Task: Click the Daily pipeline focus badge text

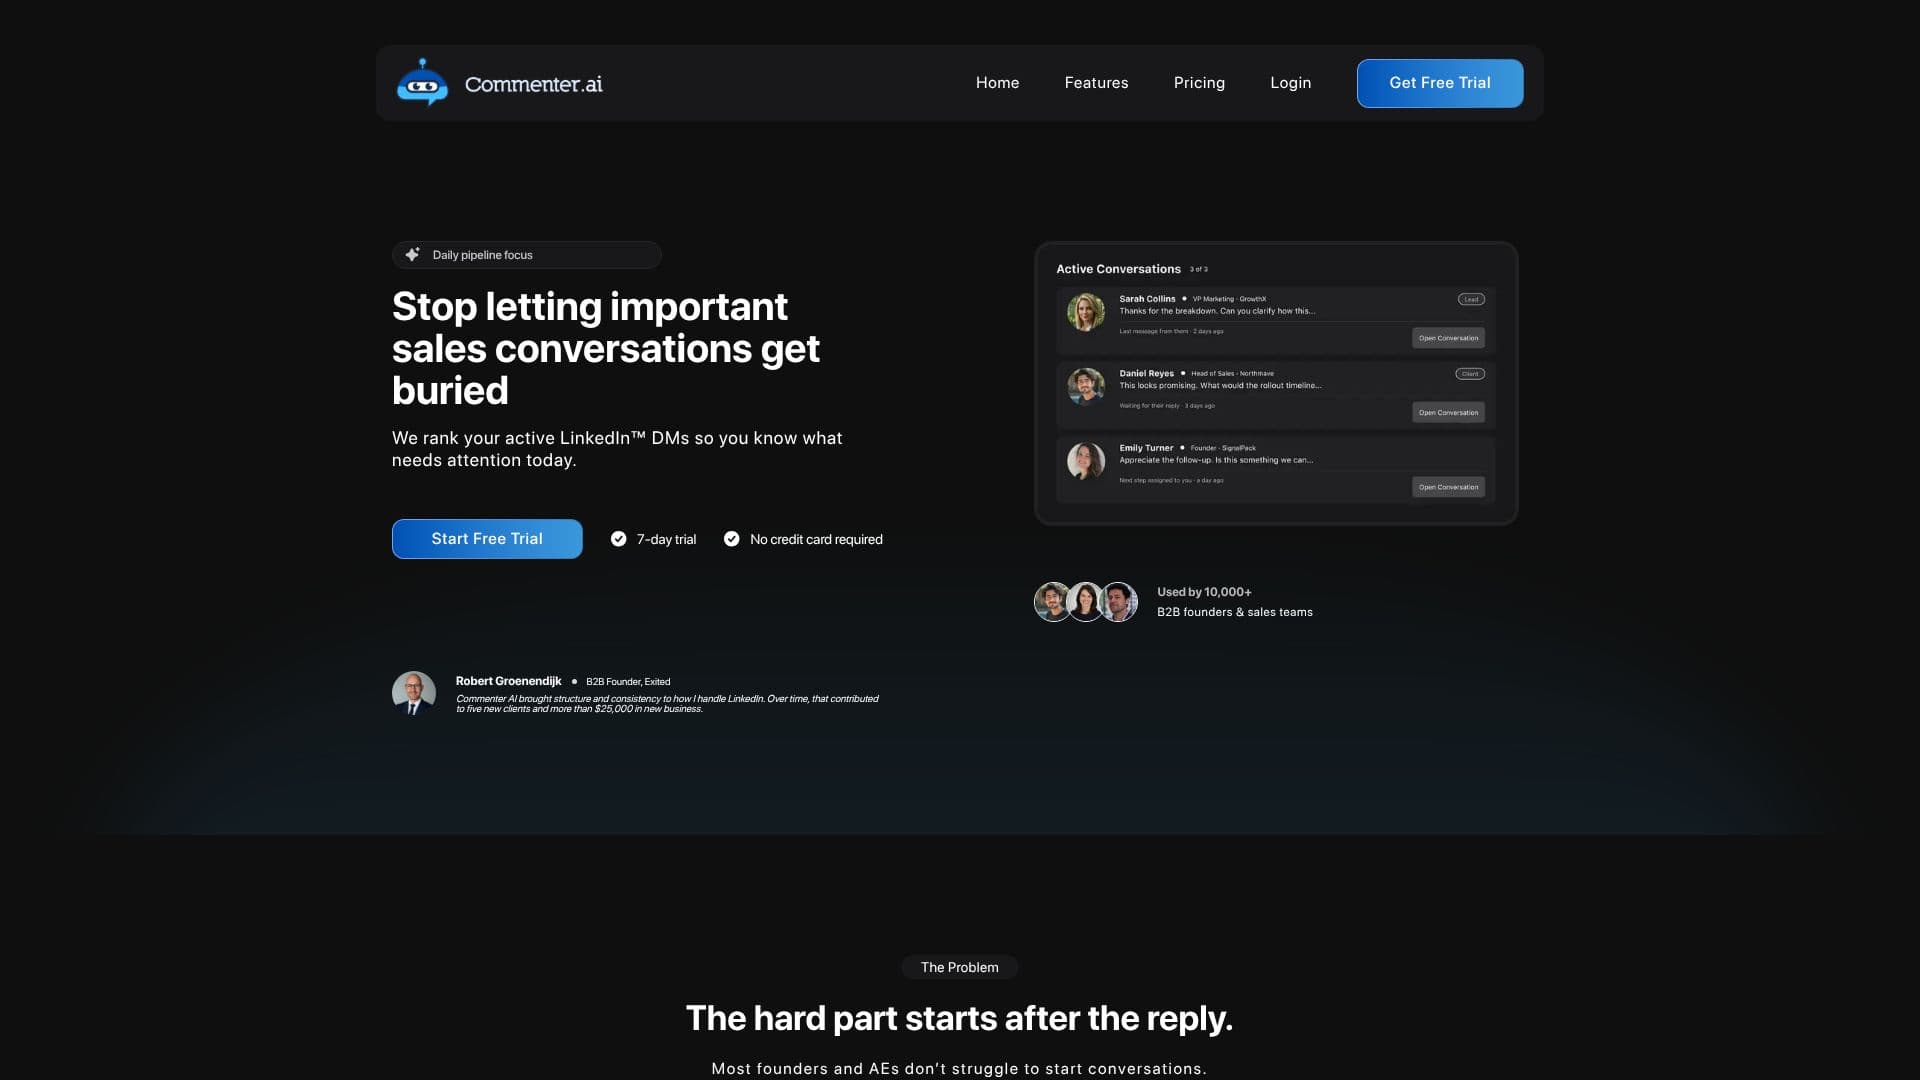Action: 482,255
